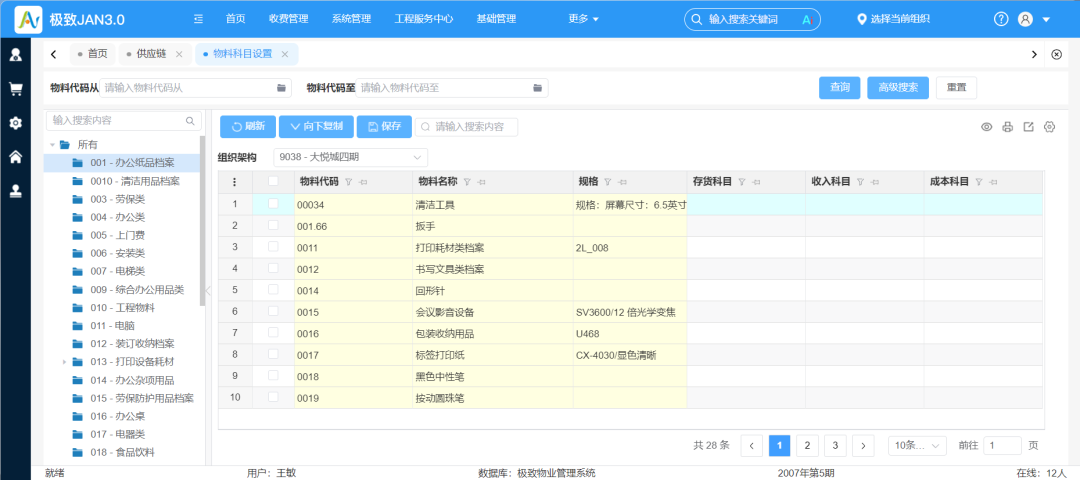
Task: Click the print icon above the table
Action: (1008, 127)
